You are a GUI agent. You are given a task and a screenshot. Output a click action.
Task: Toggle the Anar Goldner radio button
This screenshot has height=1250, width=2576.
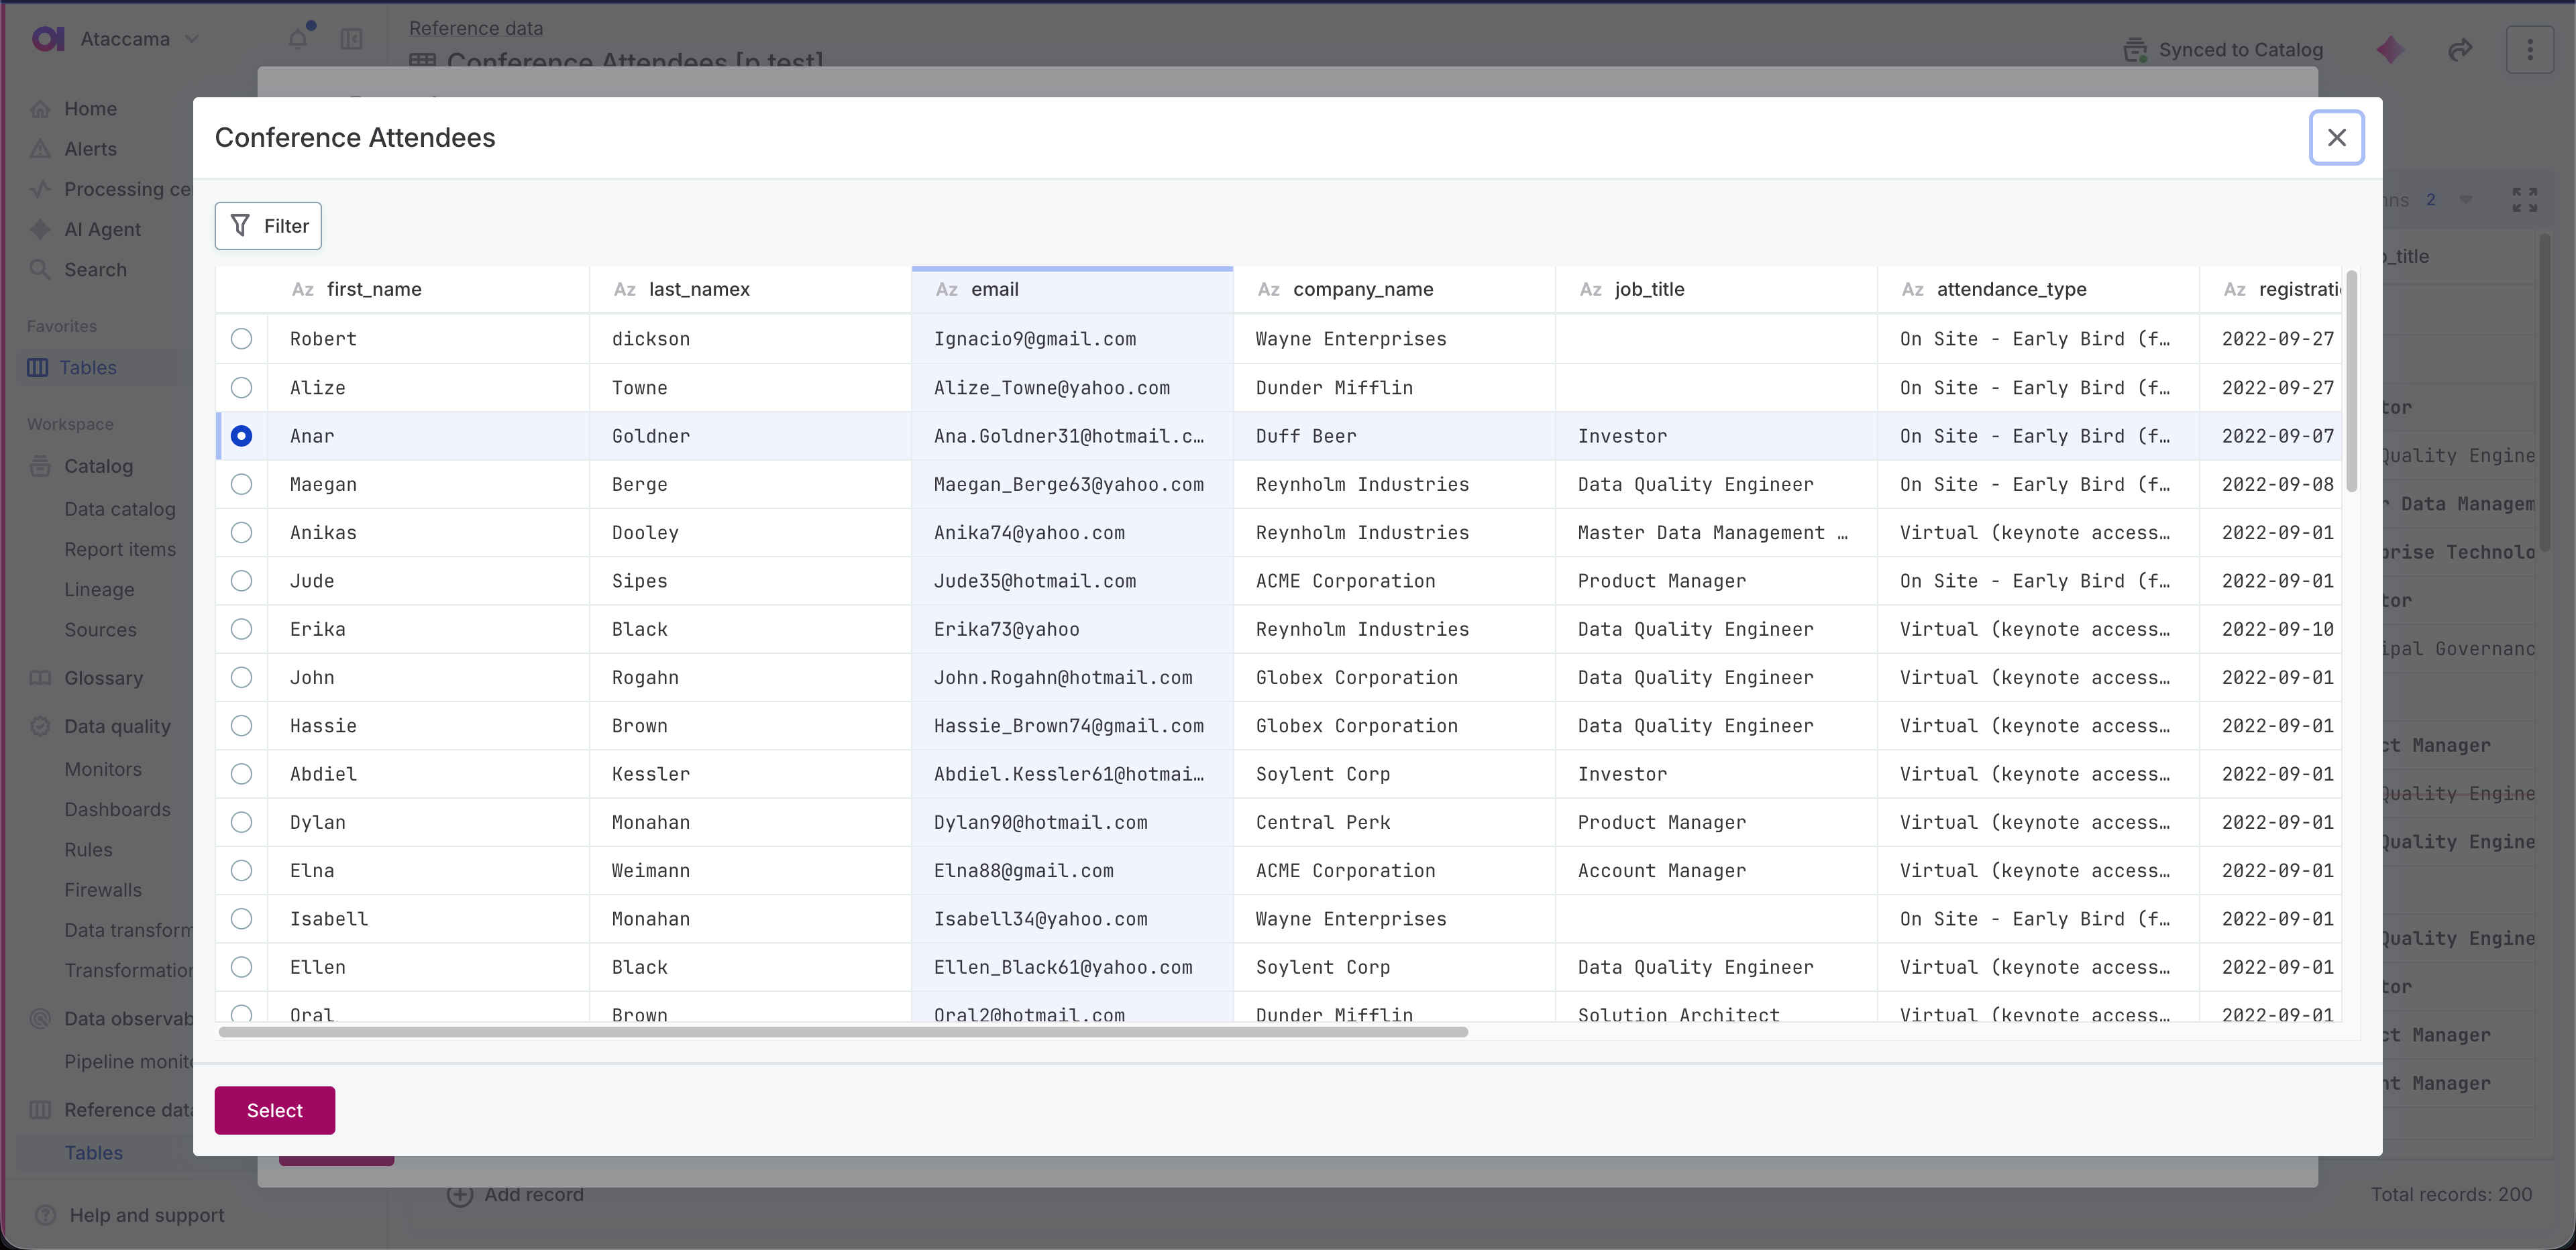tap(241, 436)
